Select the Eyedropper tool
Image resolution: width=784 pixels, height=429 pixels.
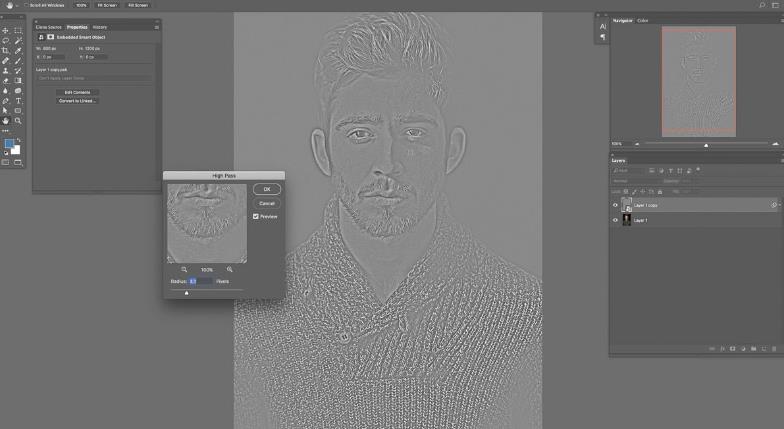point(18,50)
